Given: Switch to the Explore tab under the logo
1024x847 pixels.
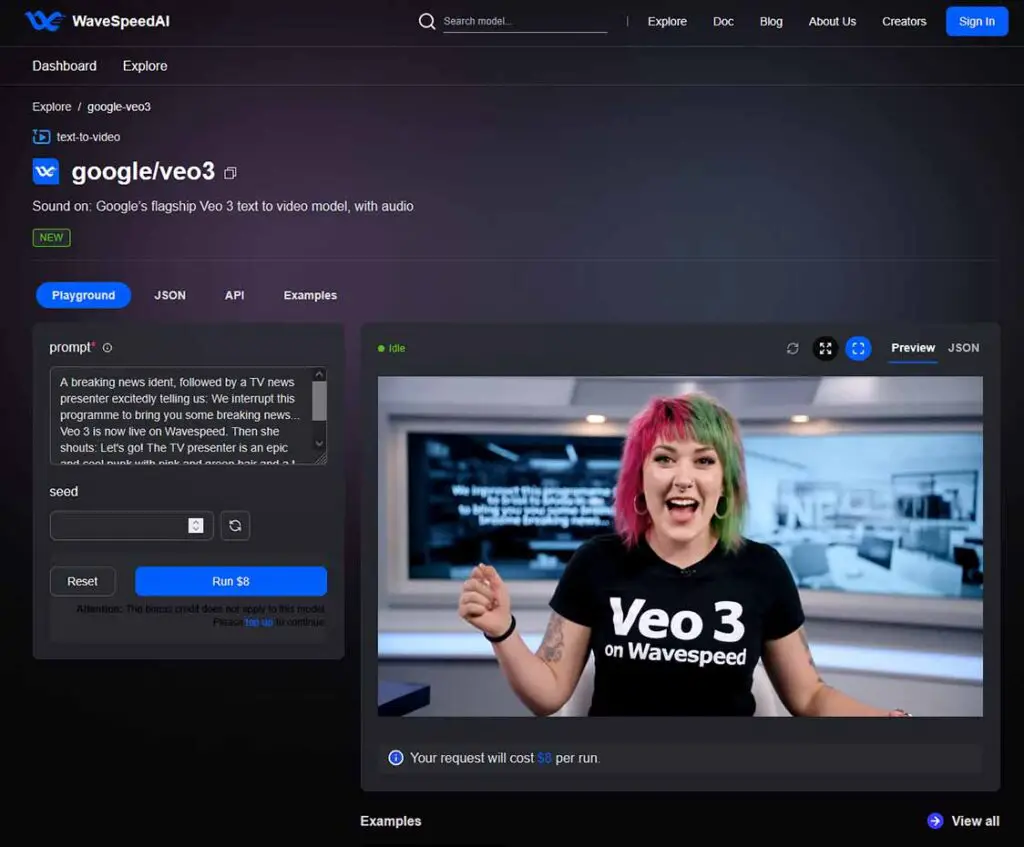Looking at the screenshot, I should [x=145, y=66].
